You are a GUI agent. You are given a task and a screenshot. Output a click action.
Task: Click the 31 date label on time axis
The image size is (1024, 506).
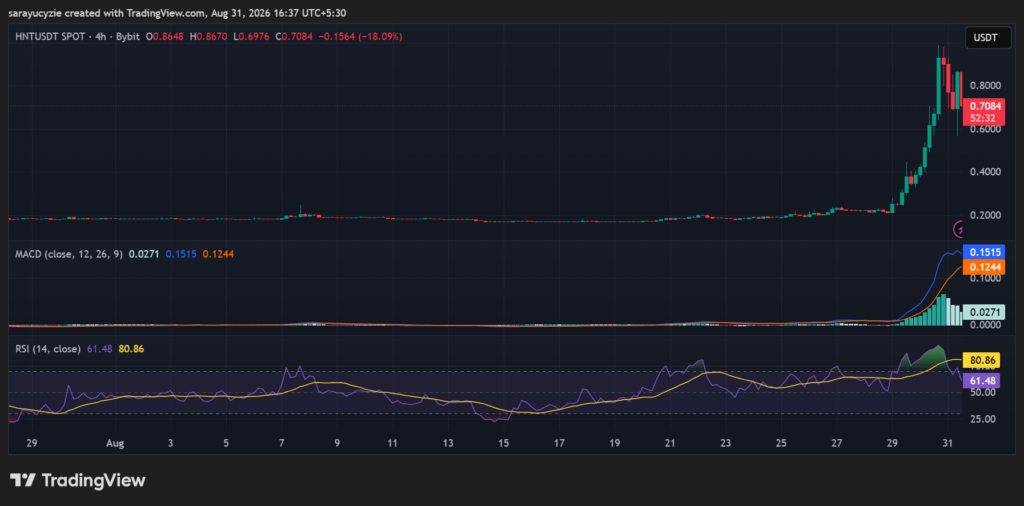click(x=948, y=443)
